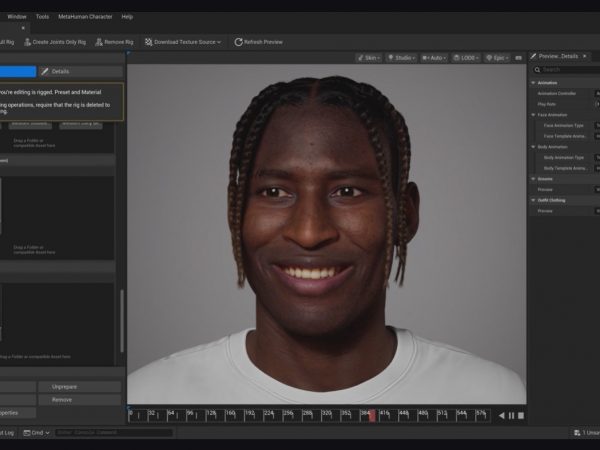Click the Download Texture Source icon
Screen dimensions: 600x450
[148, 42]
